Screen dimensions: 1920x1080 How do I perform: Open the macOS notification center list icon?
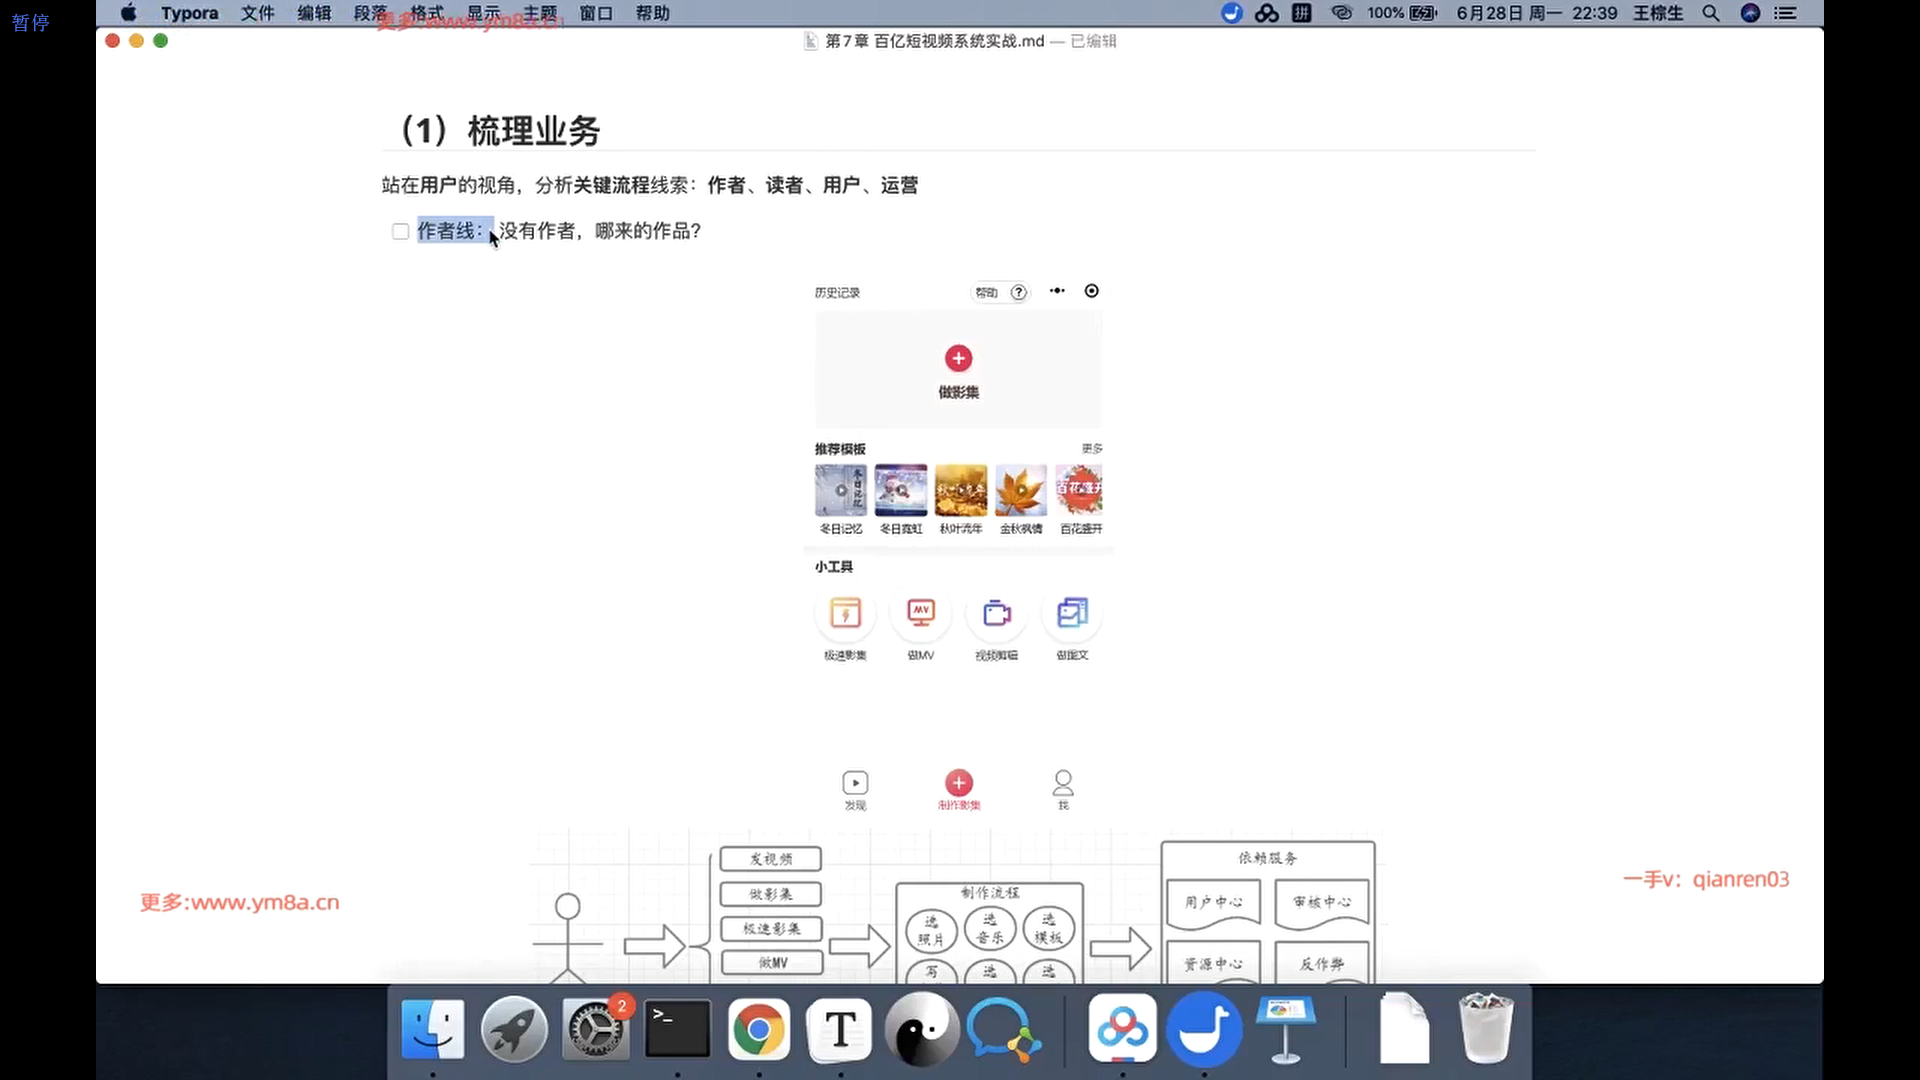click(1785, 13)
